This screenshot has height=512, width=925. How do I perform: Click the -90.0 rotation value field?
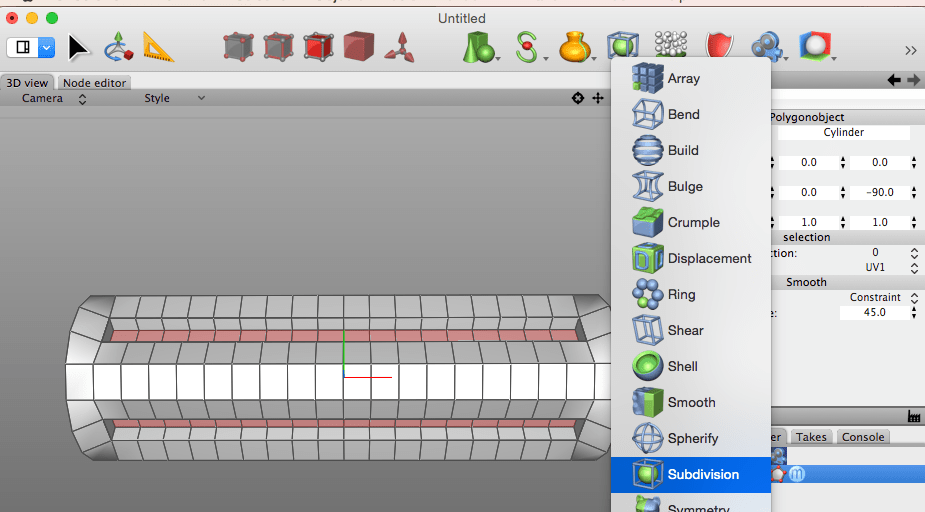point(880,192)
